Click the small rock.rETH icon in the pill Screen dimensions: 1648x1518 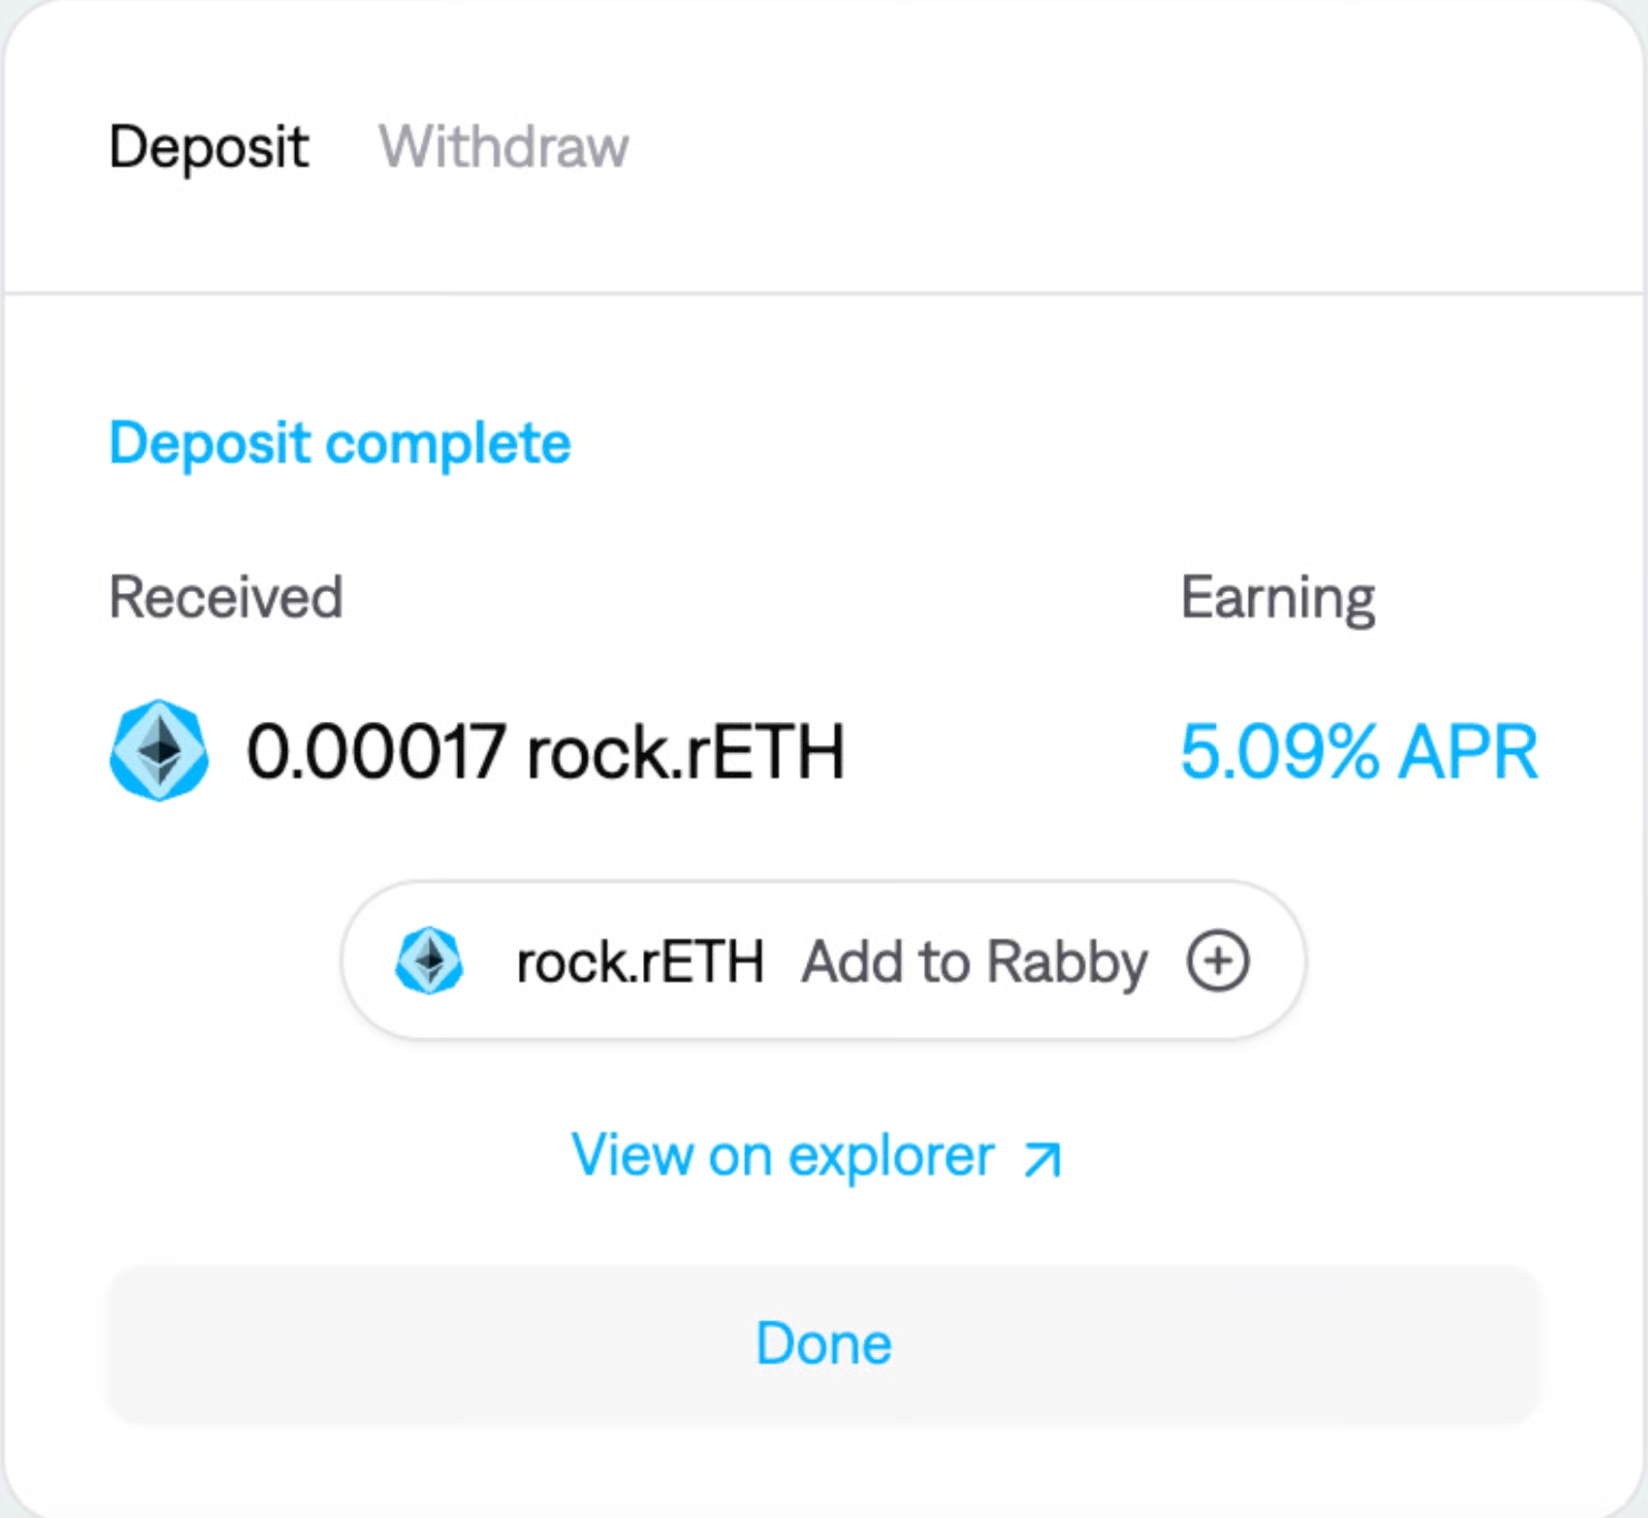click(x=429, y=961)
